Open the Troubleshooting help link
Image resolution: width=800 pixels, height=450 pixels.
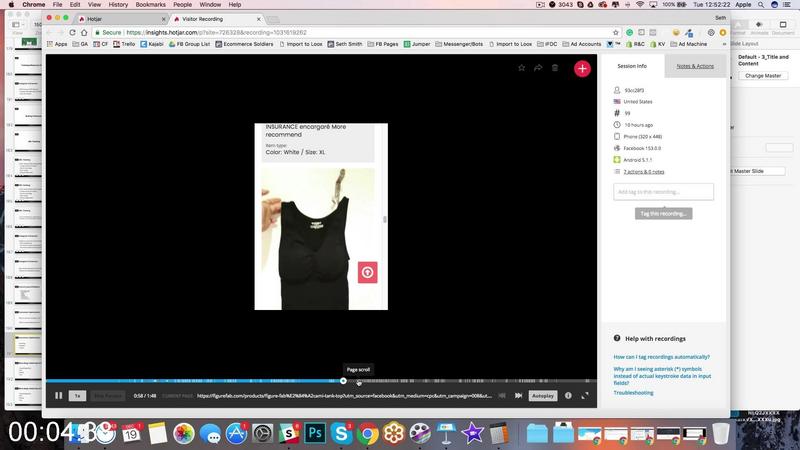(x=633, y=393)
